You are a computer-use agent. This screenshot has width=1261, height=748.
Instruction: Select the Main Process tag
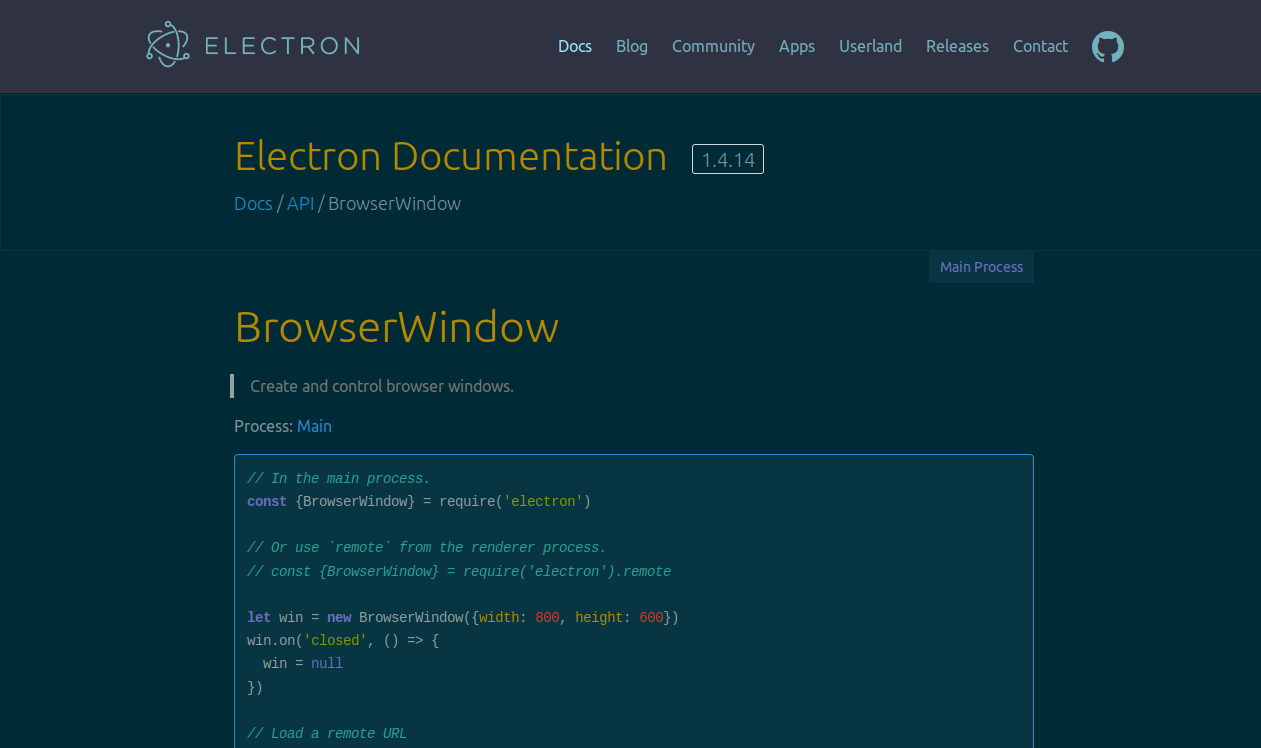tap(981, 266)
